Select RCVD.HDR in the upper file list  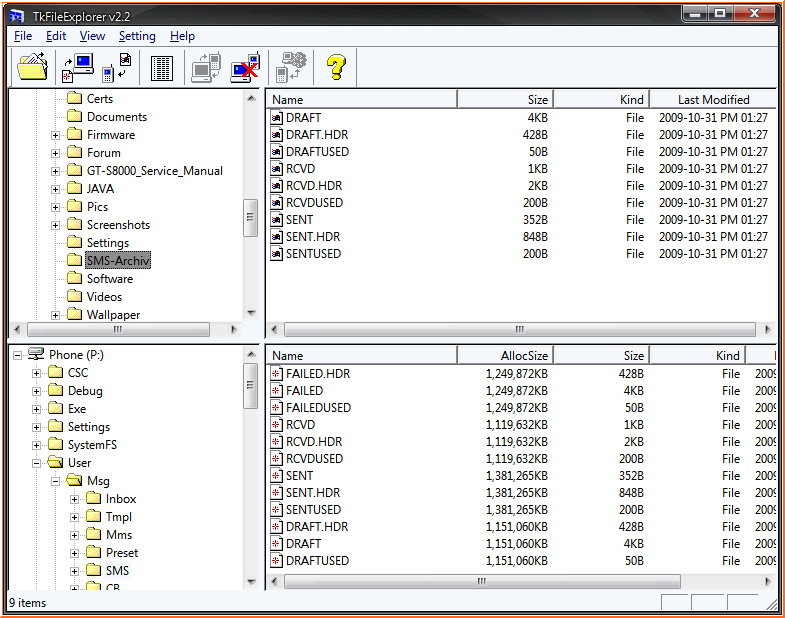[314, 186]
